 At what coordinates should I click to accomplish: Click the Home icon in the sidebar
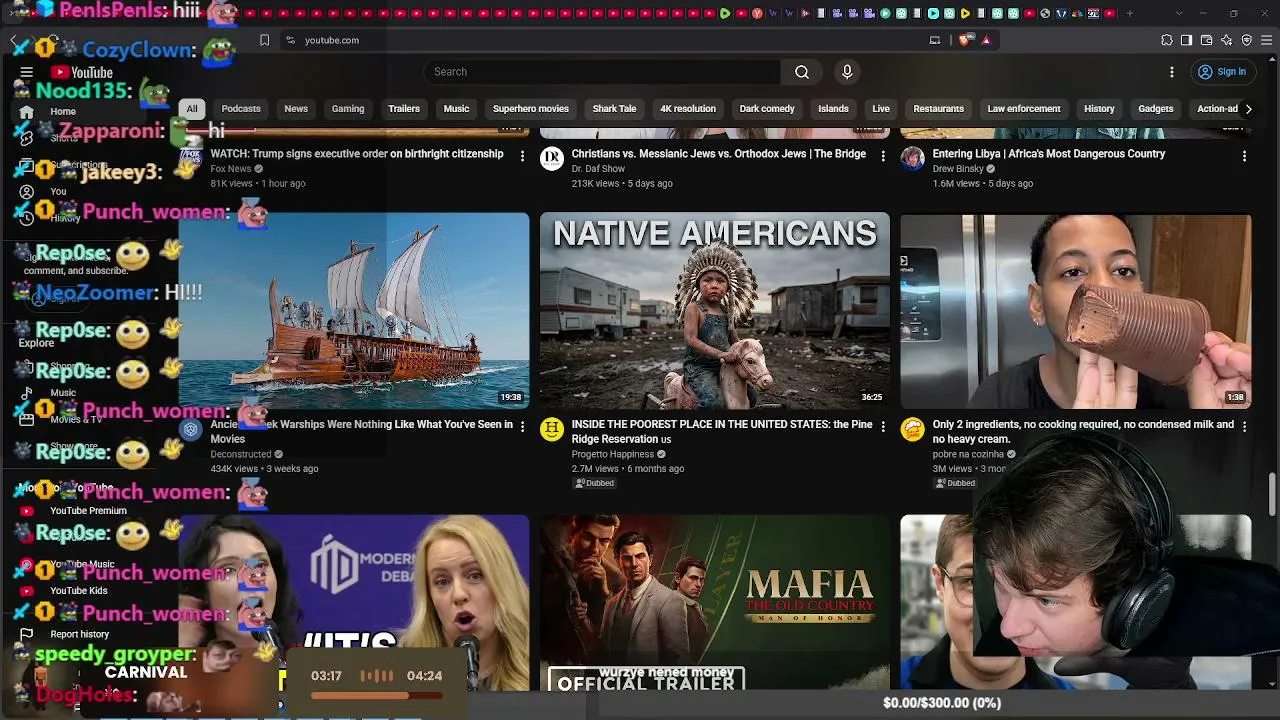click(x=27, y=112)
